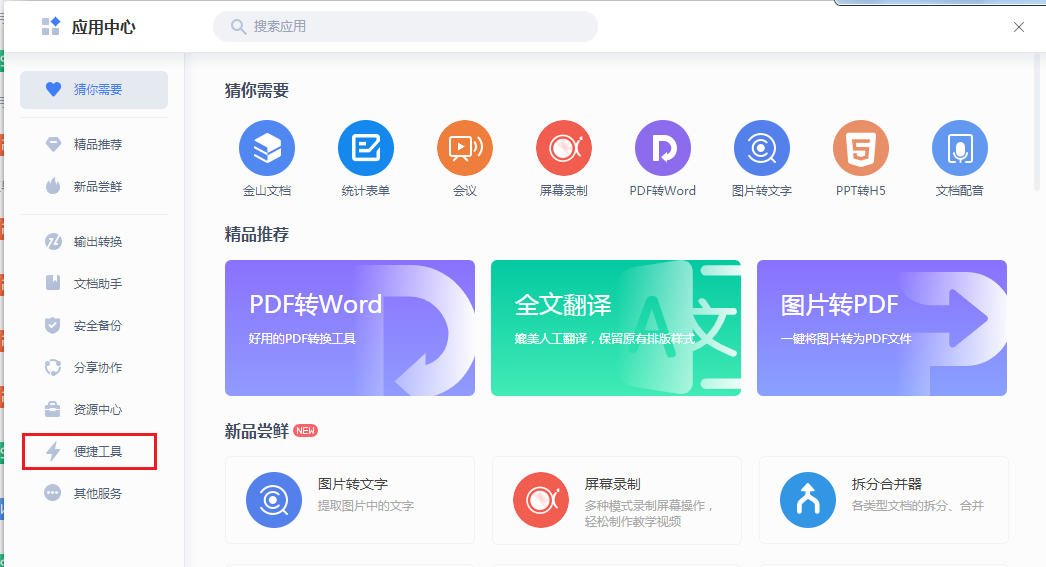Viewport: 1046px width, 567px height.
Task: Click the 应用中心 logo icon
Action: point(51,27)
